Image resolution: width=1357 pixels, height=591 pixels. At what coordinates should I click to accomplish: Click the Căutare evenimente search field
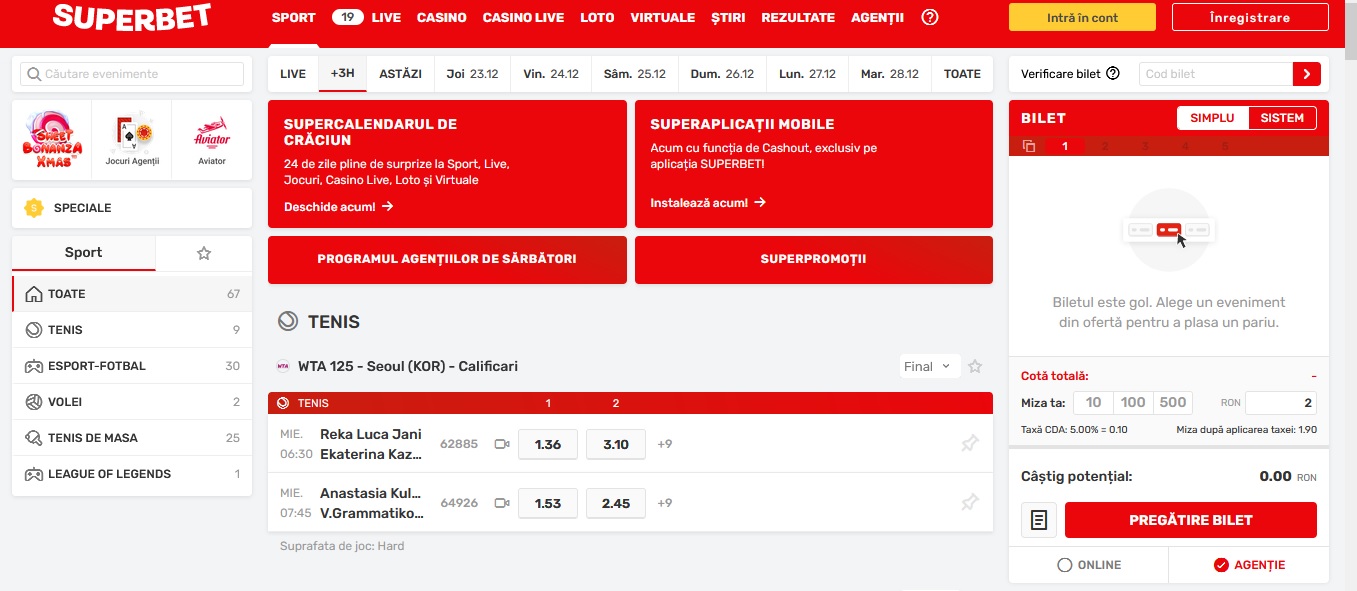(x=132, y=74)
